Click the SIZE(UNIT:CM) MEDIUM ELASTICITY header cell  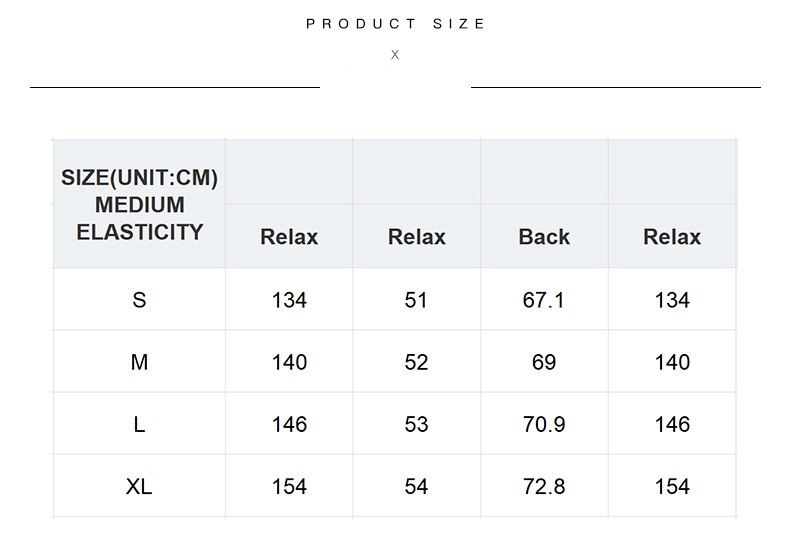[x=139, y=205]
